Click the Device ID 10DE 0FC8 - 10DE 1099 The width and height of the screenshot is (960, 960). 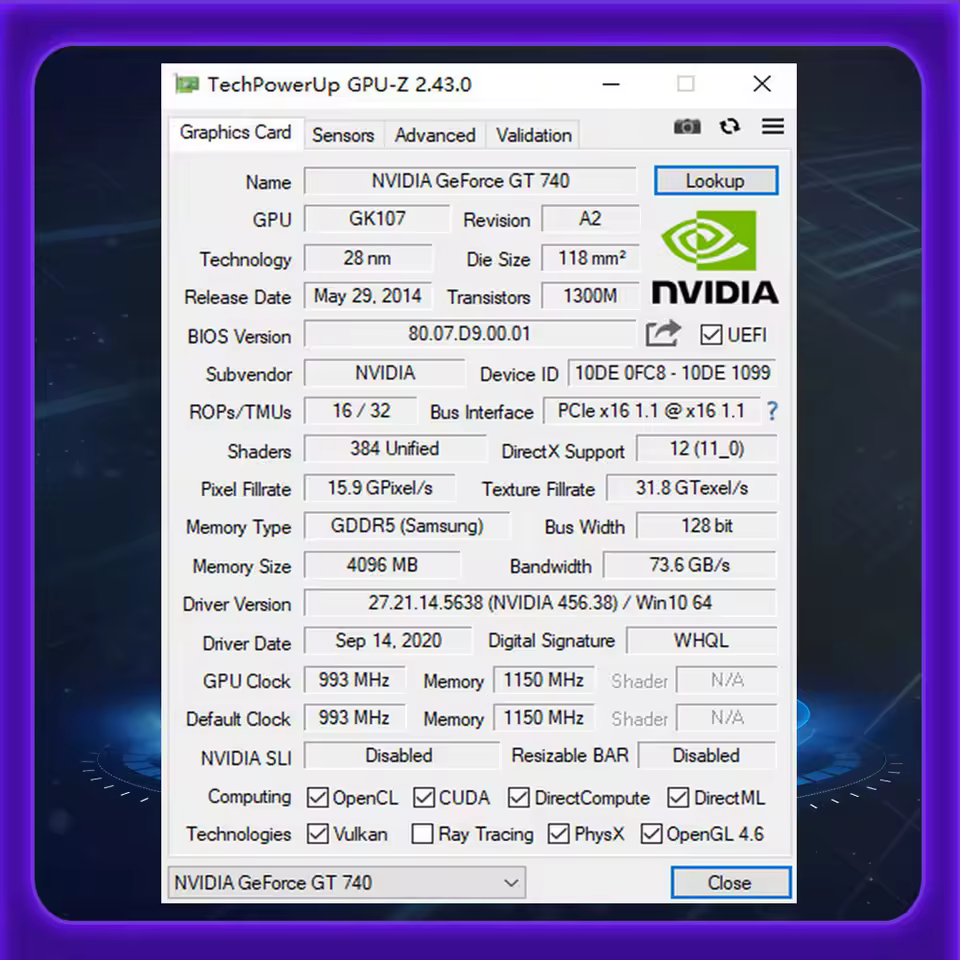click(x=673, y=373)
